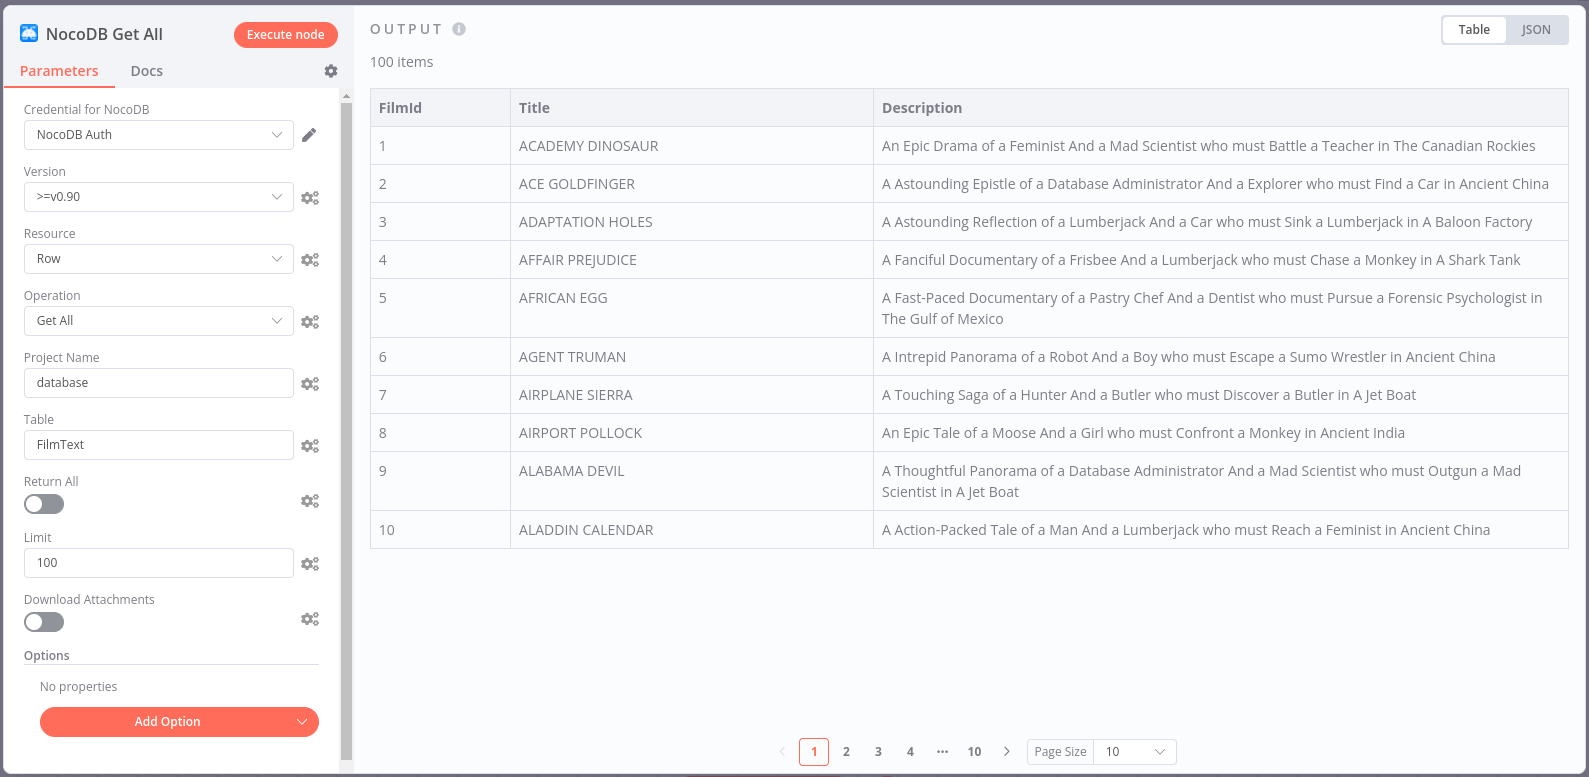Viewport: 1589px width, 777px height.
Task: Click the parameters panel vertical scrollbar
Action: [346, 430]
